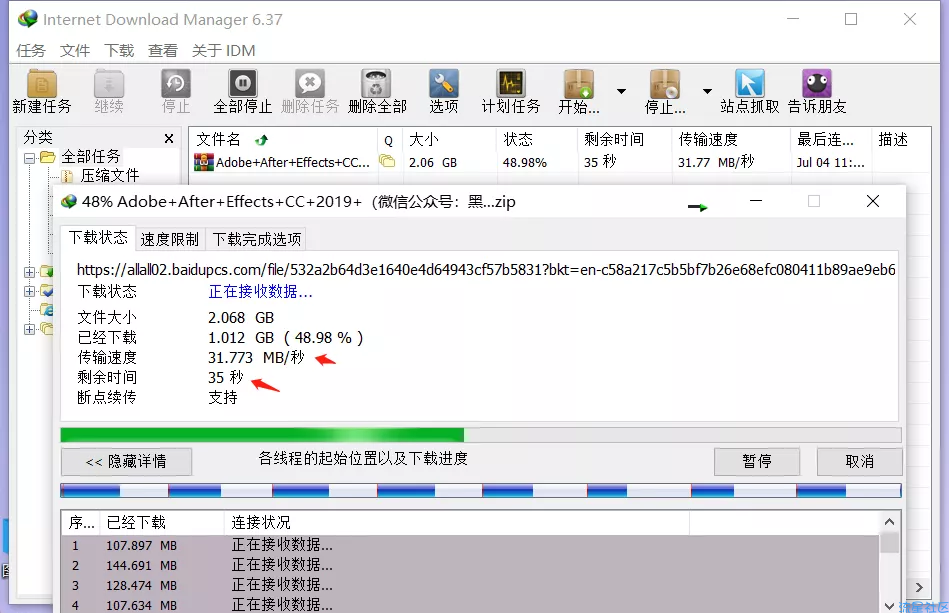Viewport: 949px width, 613px height.
Task: Click the 已经下载 header in connection list
Action: click(162, 522)
